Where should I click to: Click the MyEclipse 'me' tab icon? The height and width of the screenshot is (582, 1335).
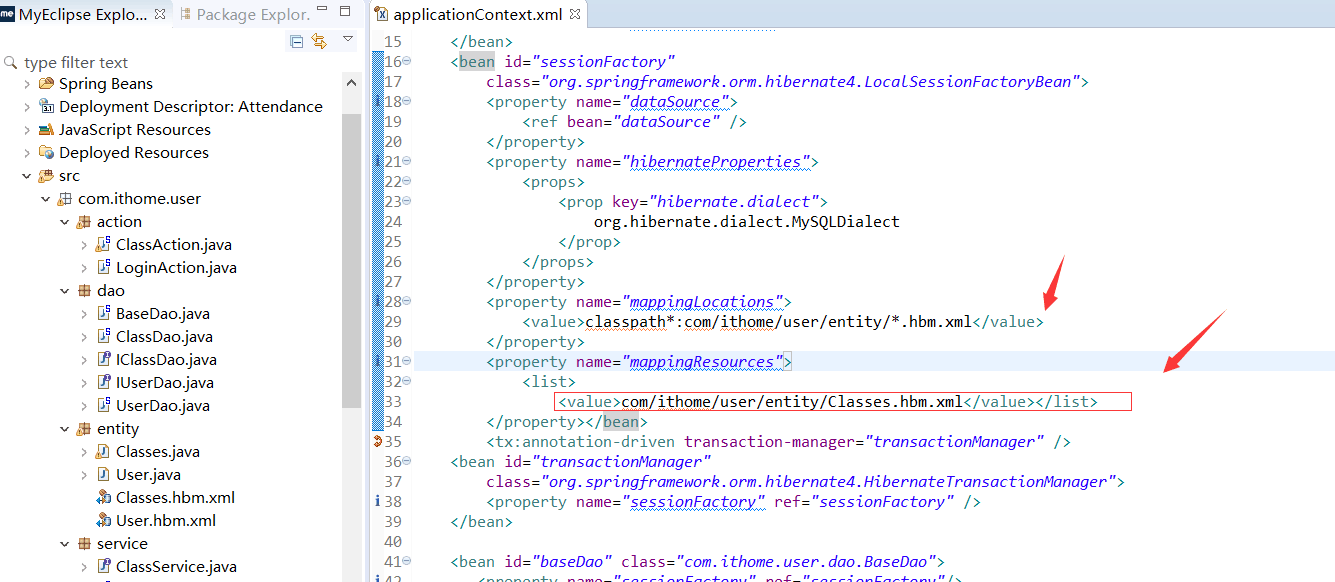pos(8,14)
